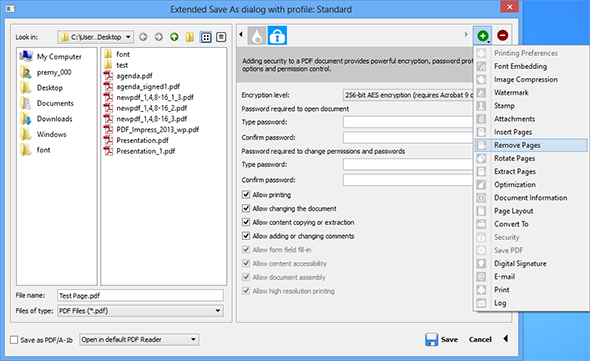Screen dimensions: 590x361
Task: Select Presentation.pdf file
Action: pos(136,140)
